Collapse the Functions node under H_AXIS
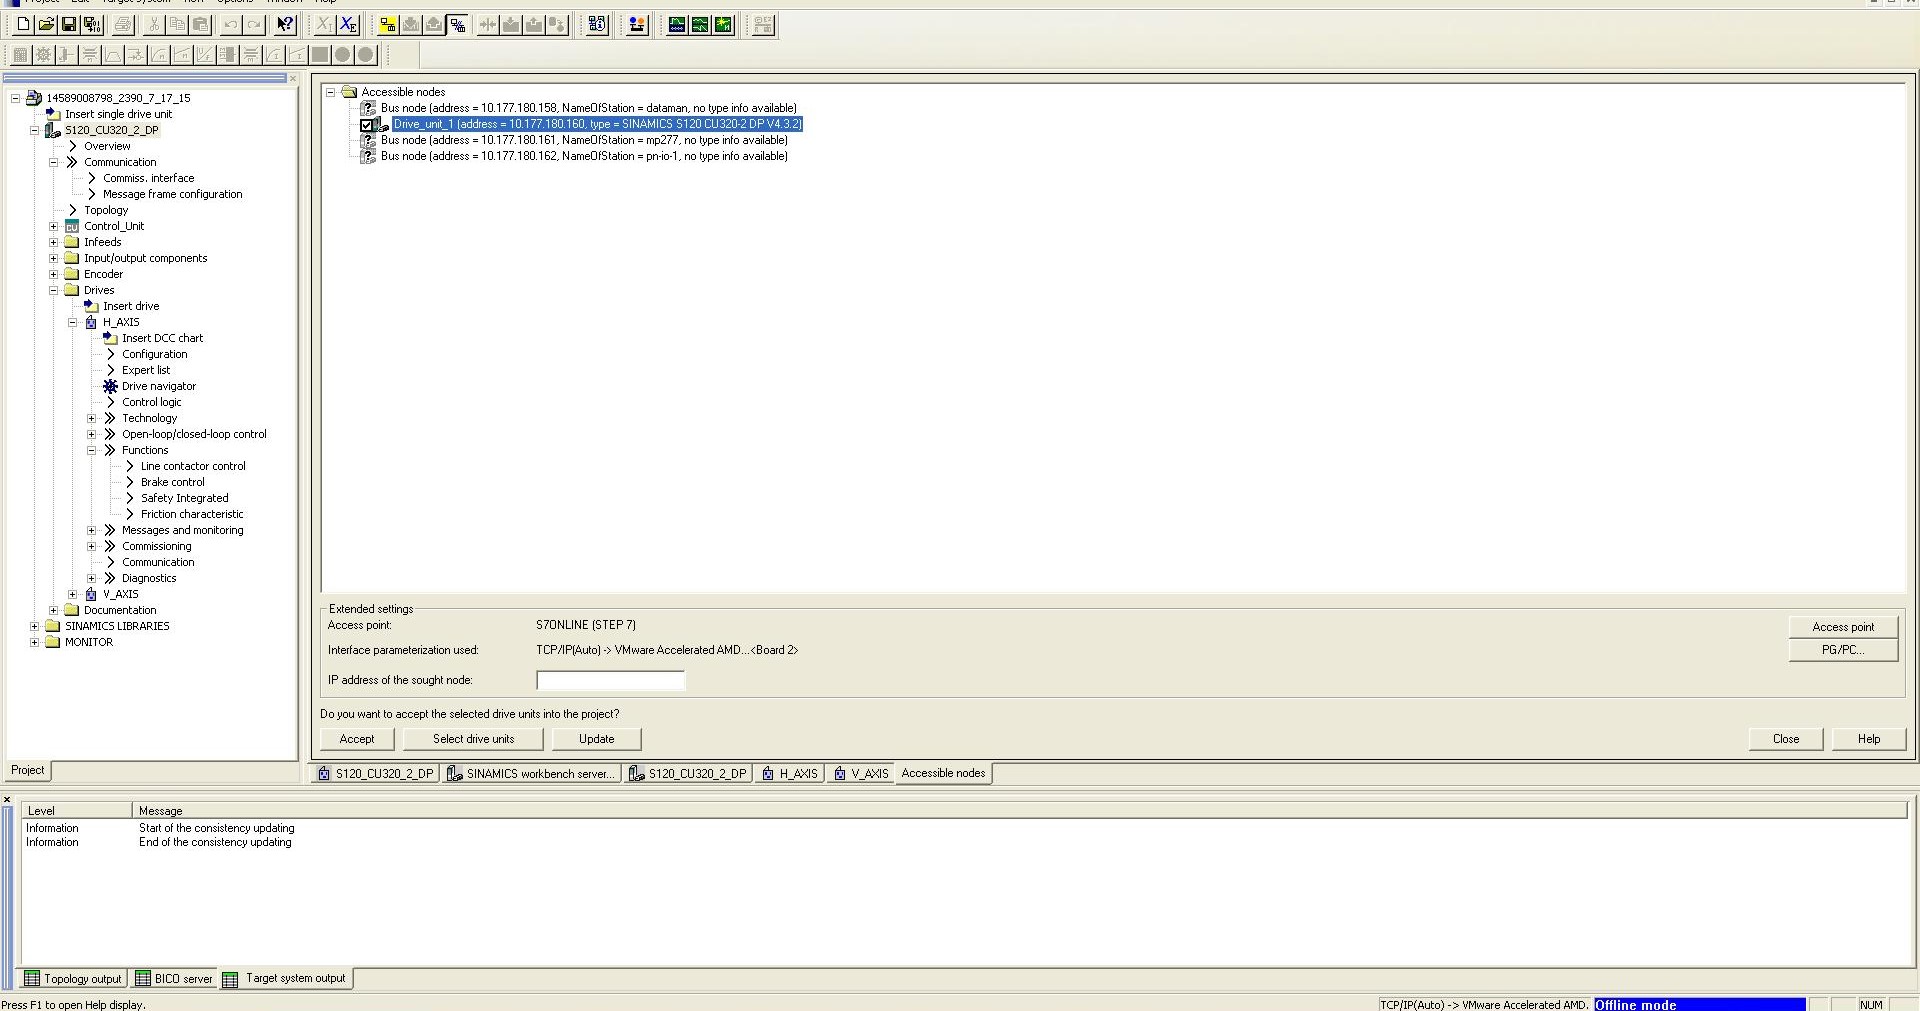Screen dimensions: 1920x1011 pos(92,450)
